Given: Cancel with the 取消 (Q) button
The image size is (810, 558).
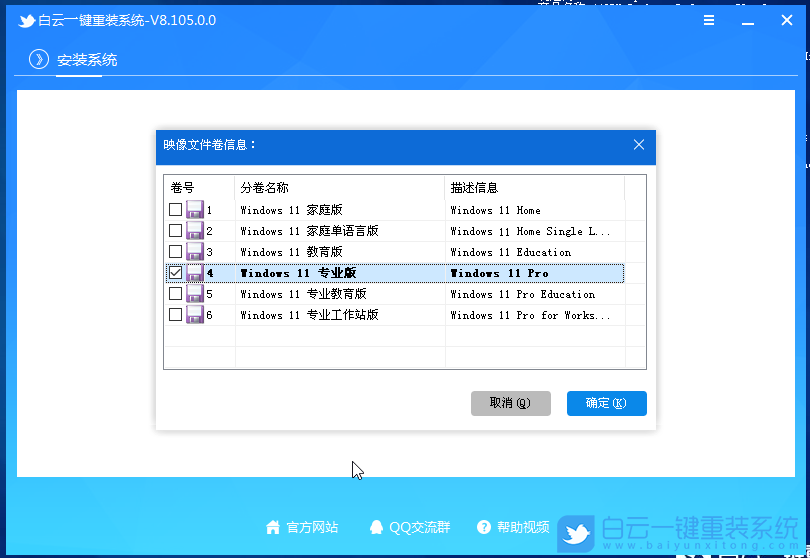Looking at the screenshot, I should [510, 403].
